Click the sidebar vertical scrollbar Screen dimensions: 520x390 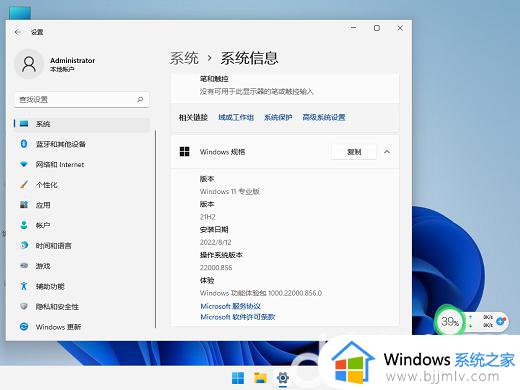tap(155, 229)
